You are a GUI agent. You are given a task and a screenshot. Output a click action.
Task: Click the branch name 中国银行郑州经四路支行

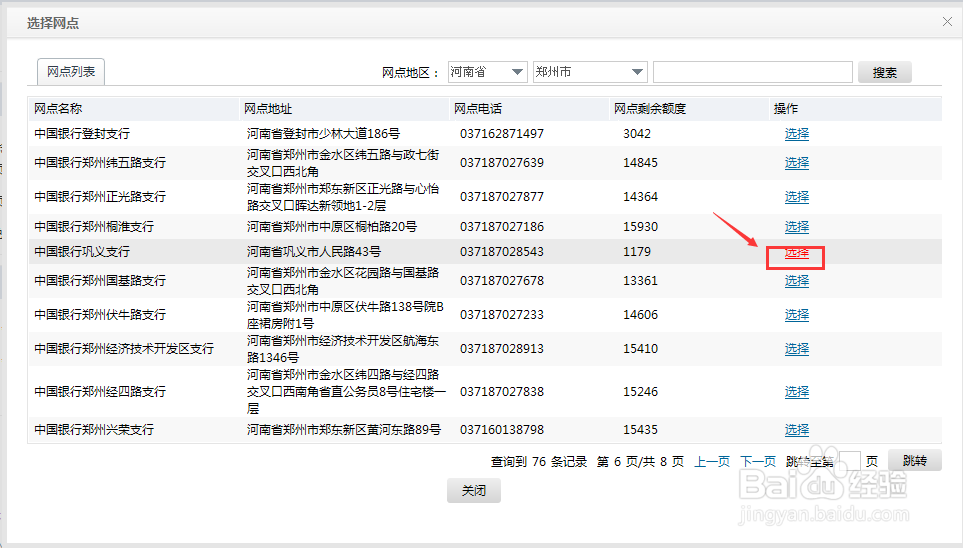pos(100,391)
